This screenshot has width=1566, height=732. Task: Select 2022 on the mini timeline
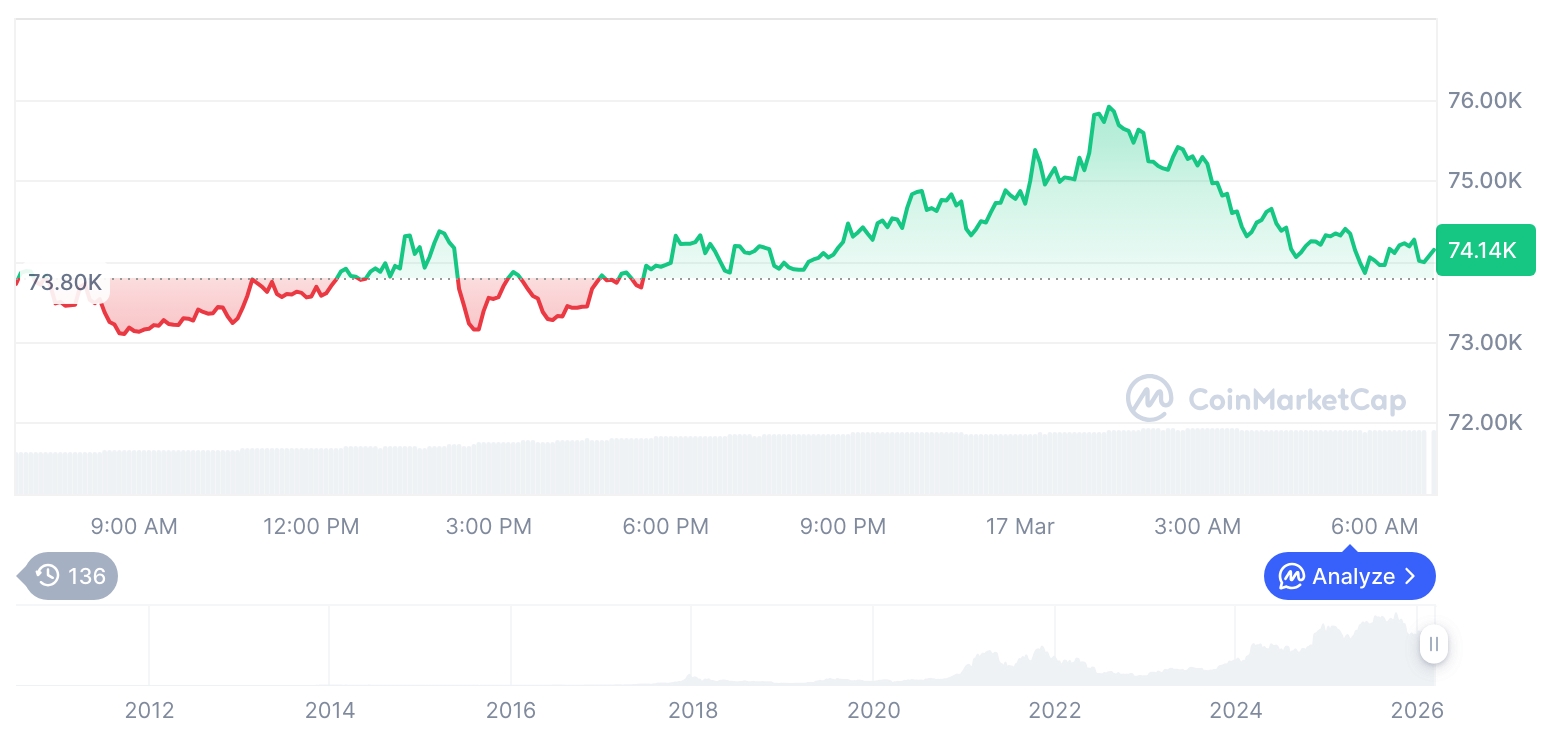tap(1055, 710)
